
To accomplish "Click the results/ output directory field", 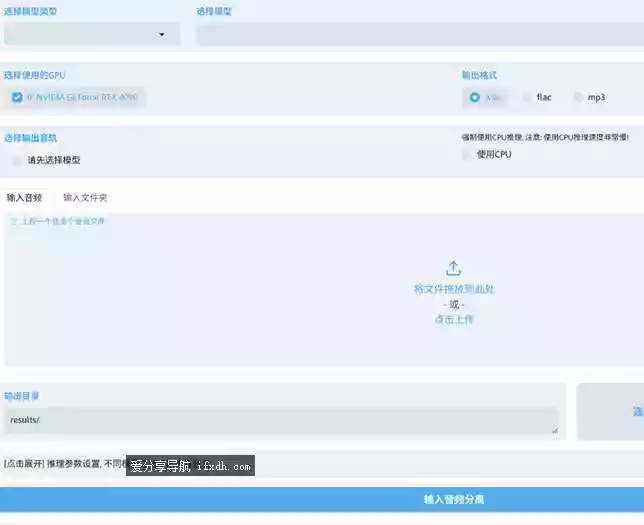I will (x=281, y=421).
